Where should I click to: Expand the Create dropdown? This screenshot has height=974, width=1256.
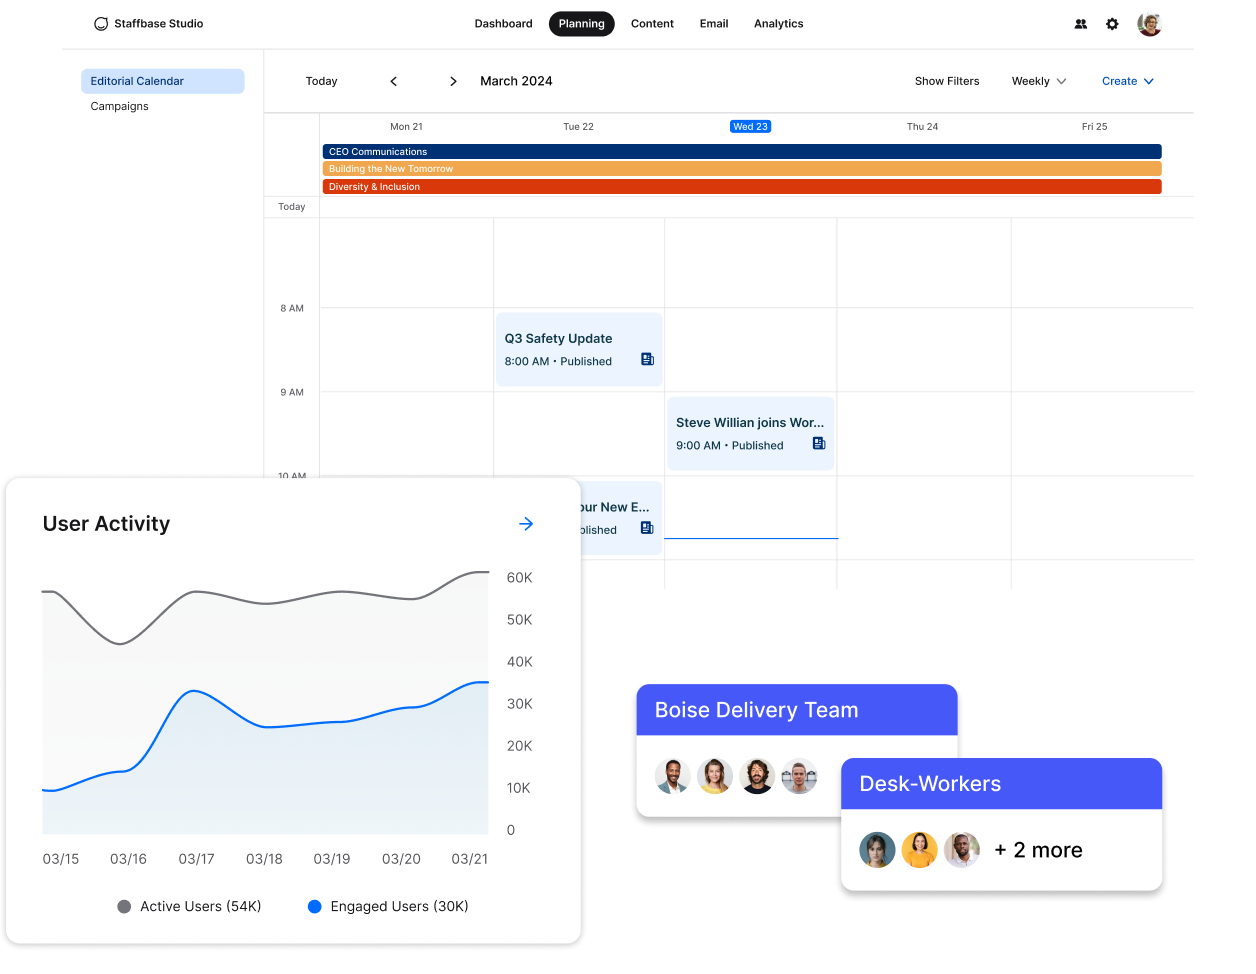1127,81
